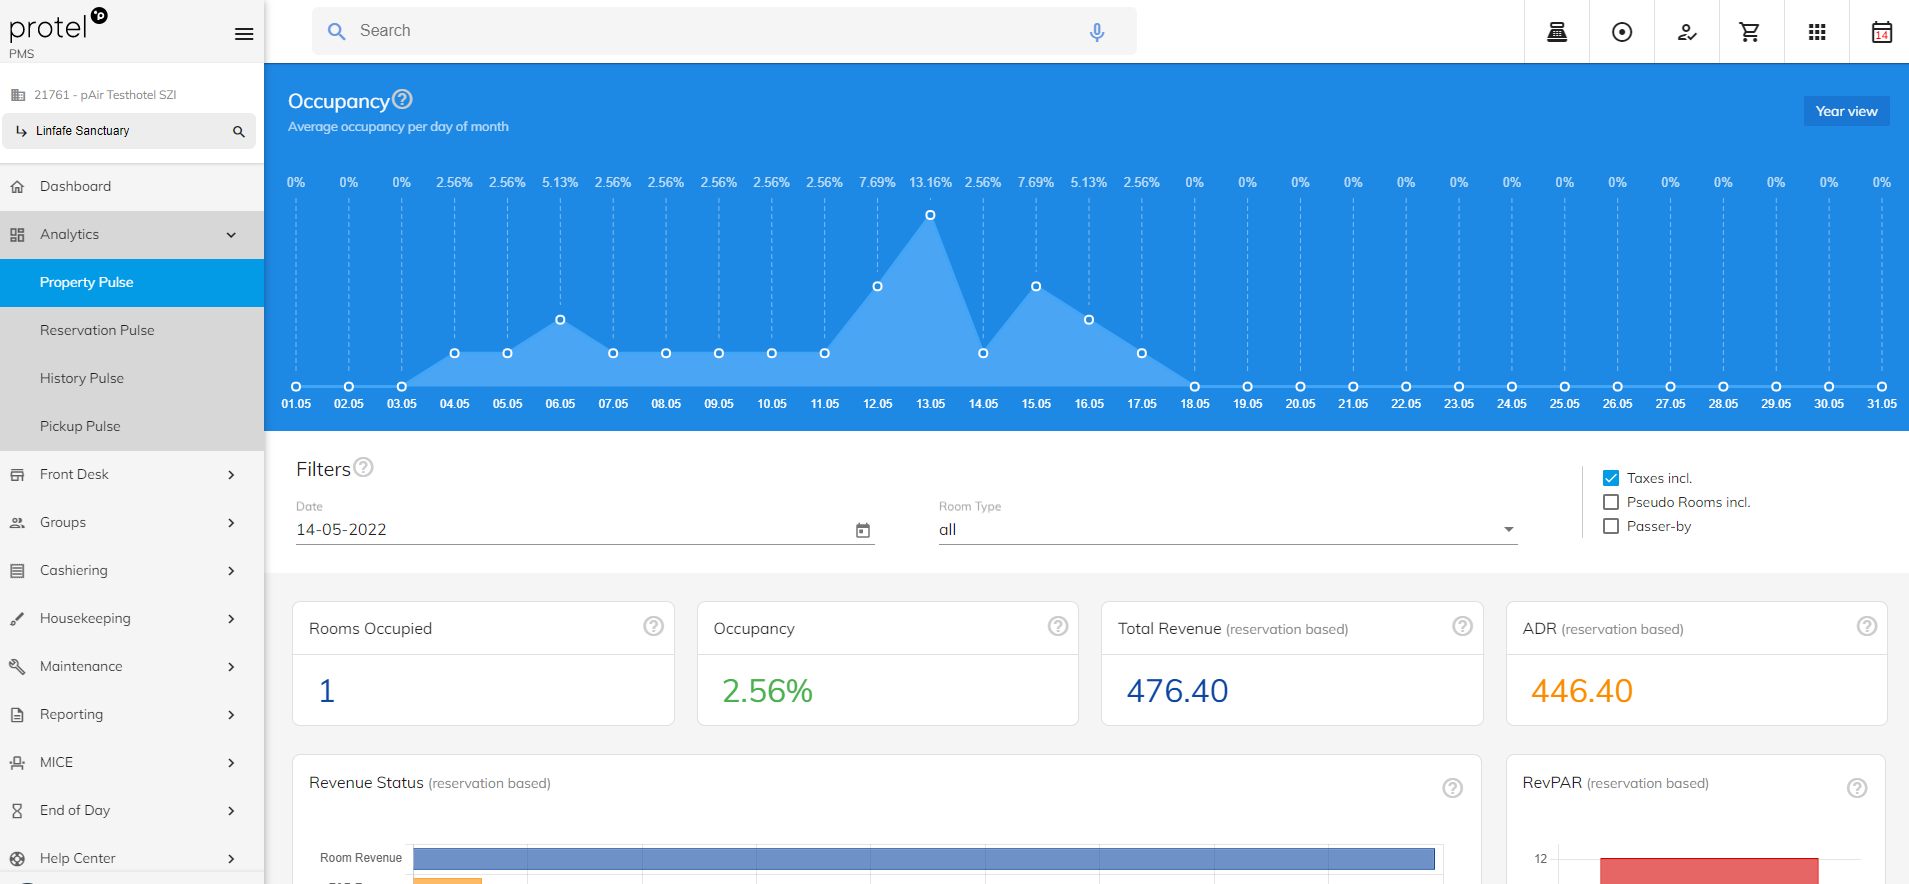Click the 15.05 occupancy data point

coord(1036,286)
